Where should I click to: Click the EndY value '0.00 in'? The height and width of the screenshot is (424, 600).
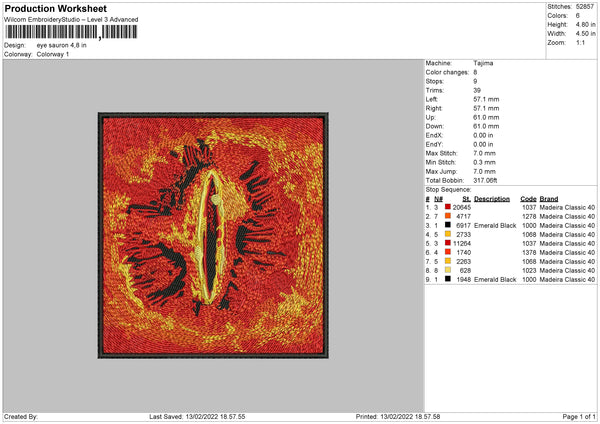coord(483,145)
